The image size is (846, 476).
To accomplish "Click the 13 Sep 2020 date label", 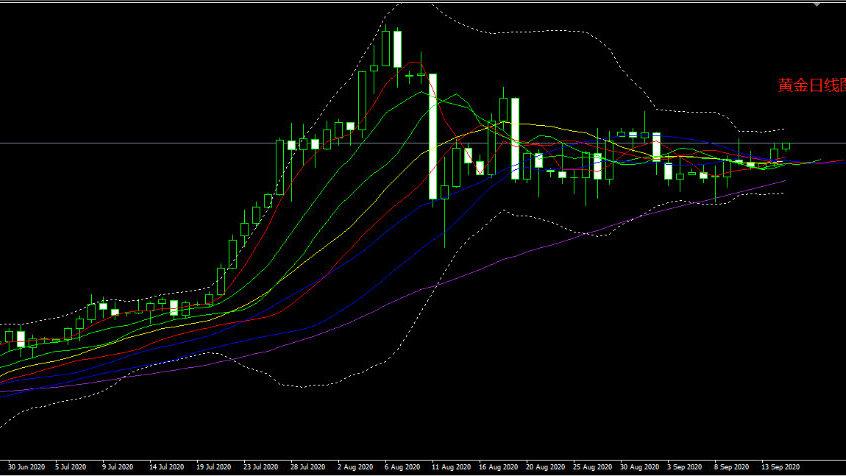I will click(779, 467).
